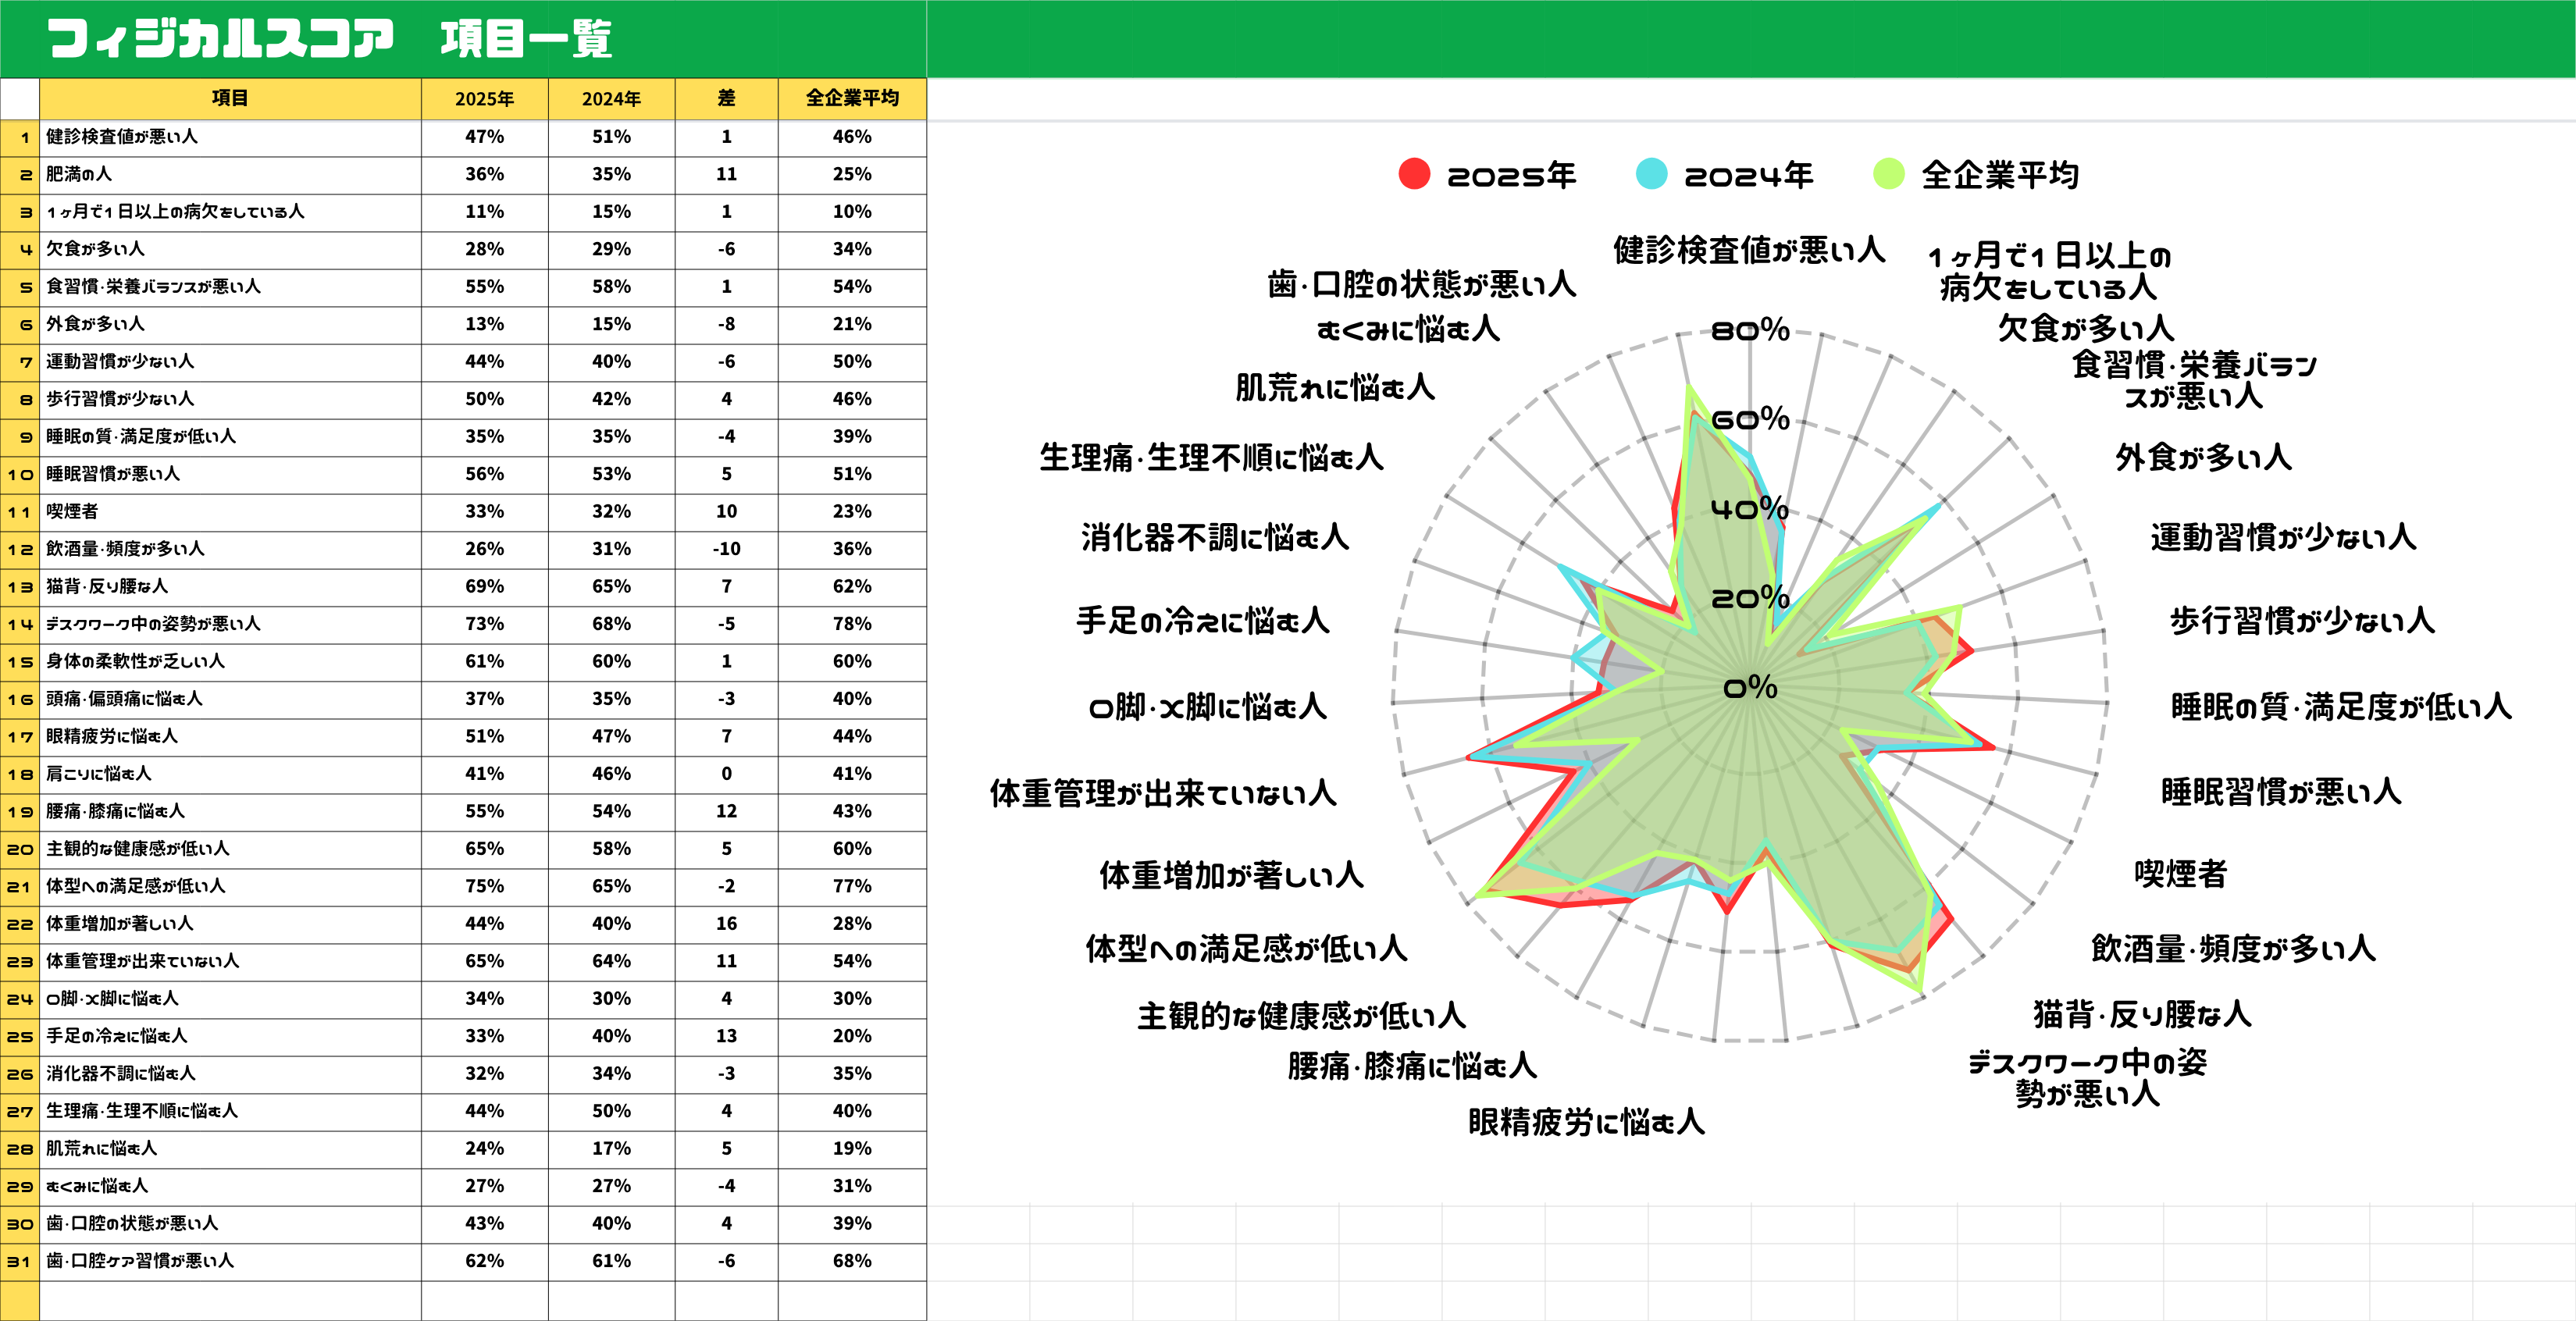Click the 全企業平均 legend text

(x=2000, y=175)
